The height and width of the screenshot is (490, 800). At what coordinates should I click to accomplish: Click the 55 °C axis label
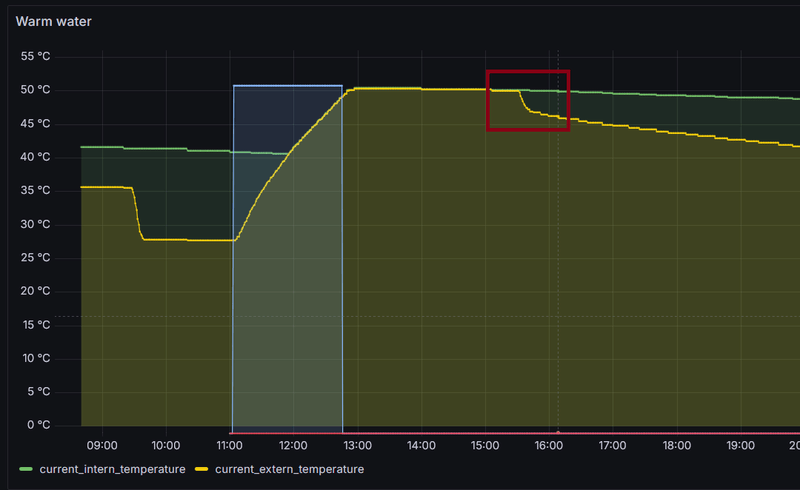click(35, 56)
